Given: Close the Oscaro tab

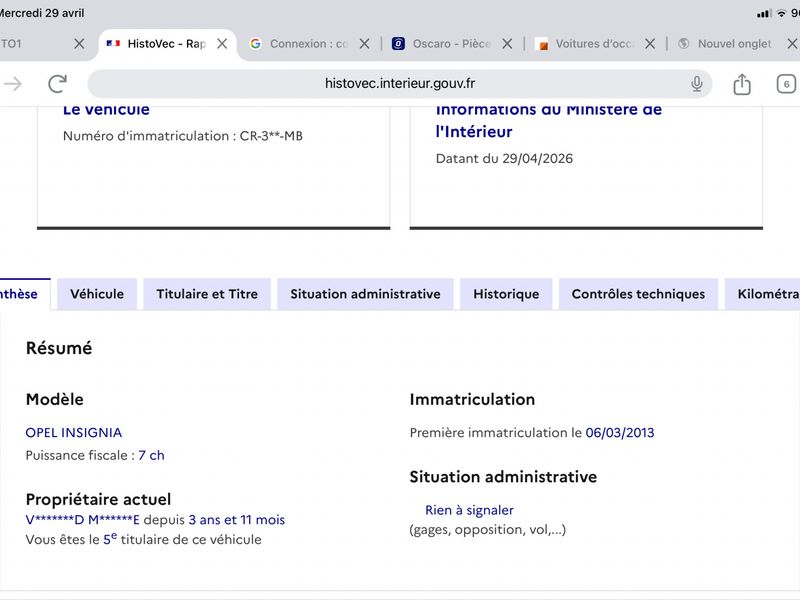Looking at the screenshot, I should tap(507, 44).
